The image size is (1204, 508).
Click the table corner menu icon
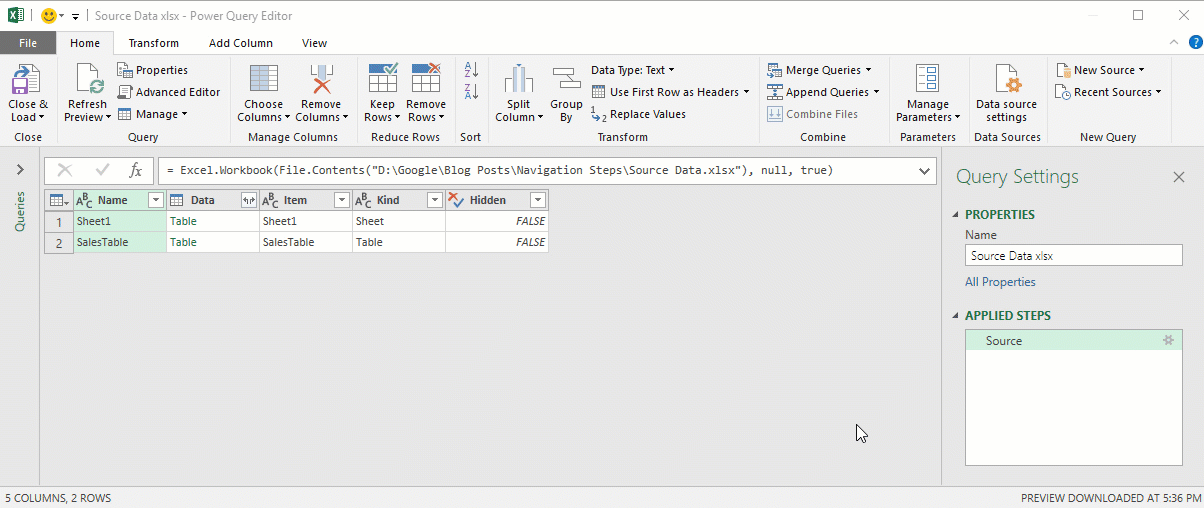(x=59, y=200)
